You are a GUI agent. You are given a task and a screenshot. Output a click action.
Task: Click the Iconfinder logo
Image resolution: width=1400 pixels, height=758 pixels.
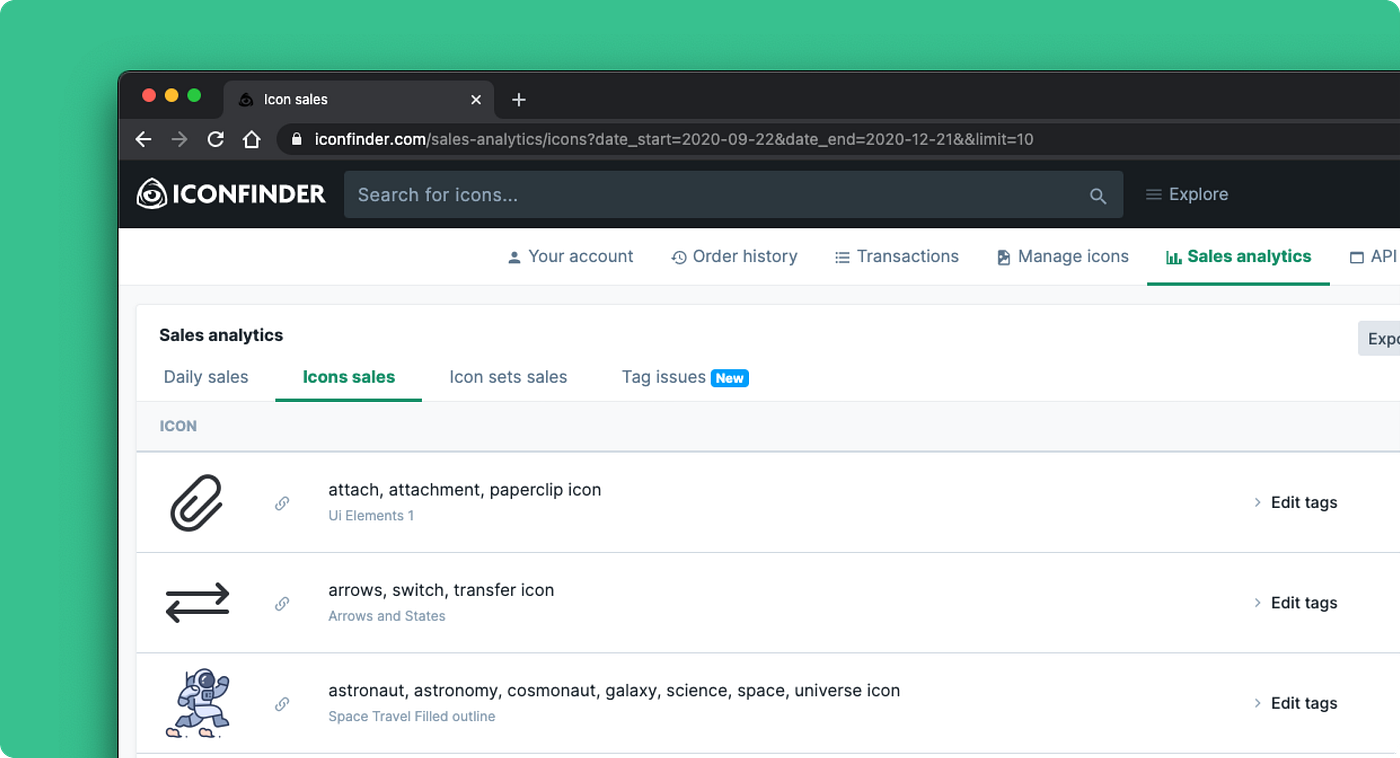coord(231,194)
